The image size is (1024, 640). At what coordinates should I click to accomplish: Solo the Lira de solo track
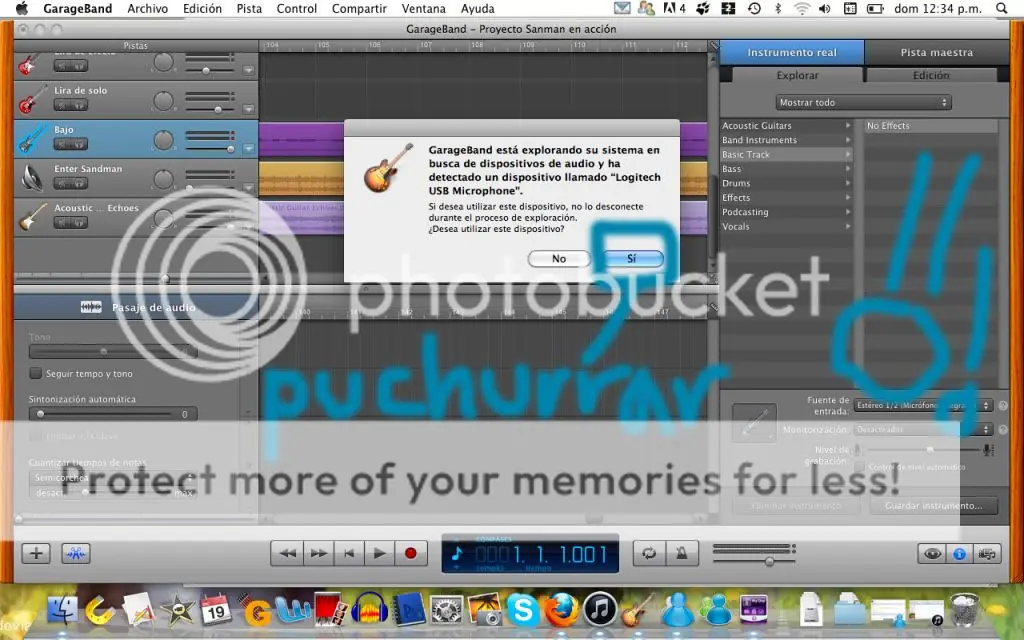click(x=78, y=105)
